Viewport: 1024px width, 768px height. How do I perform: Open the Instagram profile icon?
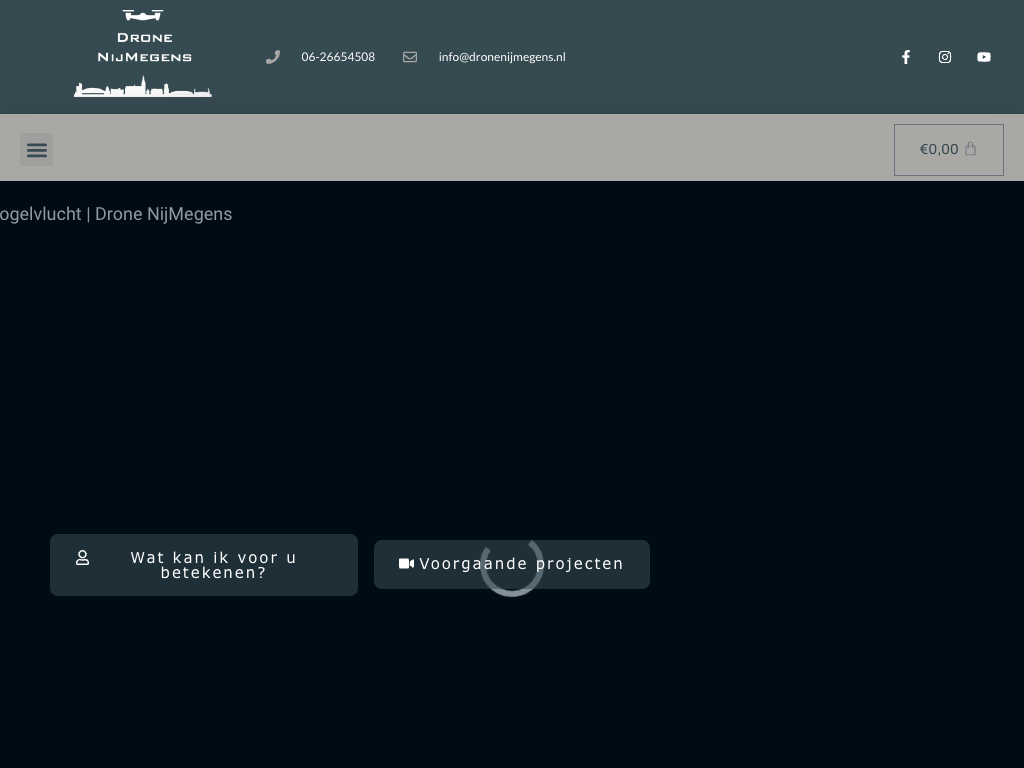[945, 57]
